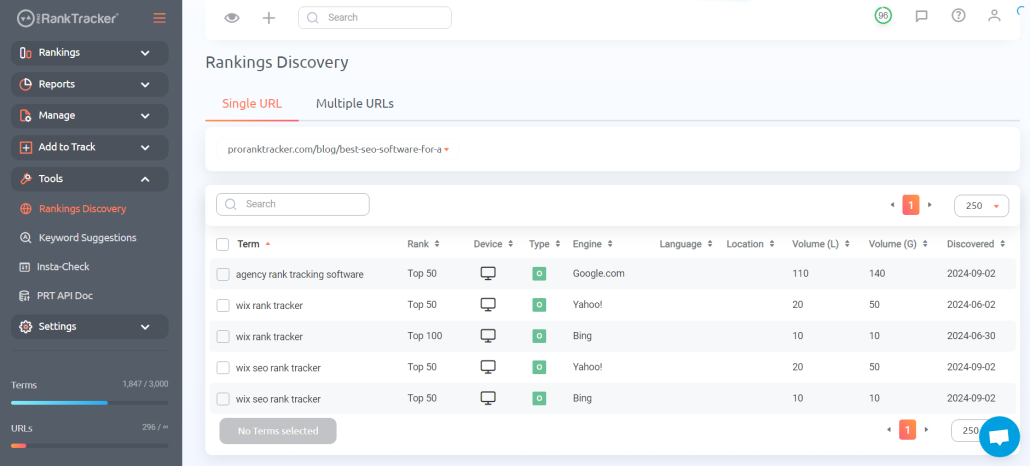Focus the top bar Search field
Viewport: 1030px width, 466px height.
[x=374, y=18]
